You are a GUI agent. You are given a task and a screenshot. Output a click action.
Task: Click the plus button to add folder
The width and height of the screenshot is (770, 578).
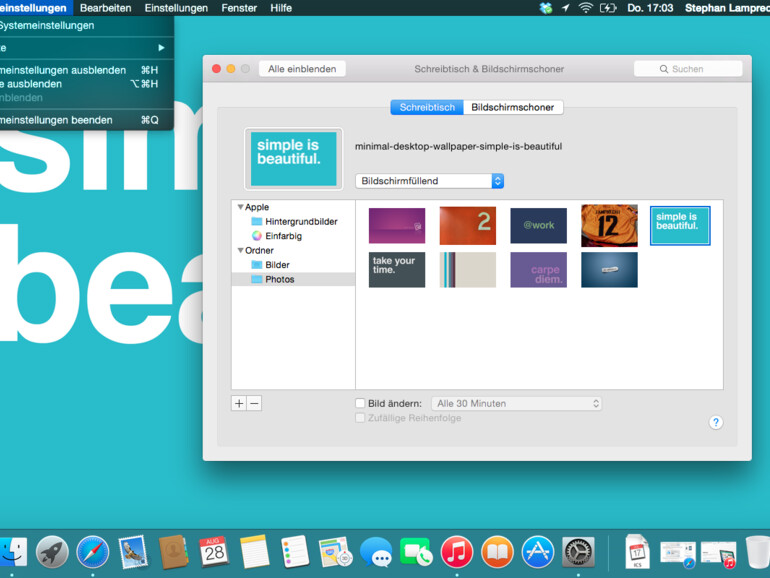(239, 403)
